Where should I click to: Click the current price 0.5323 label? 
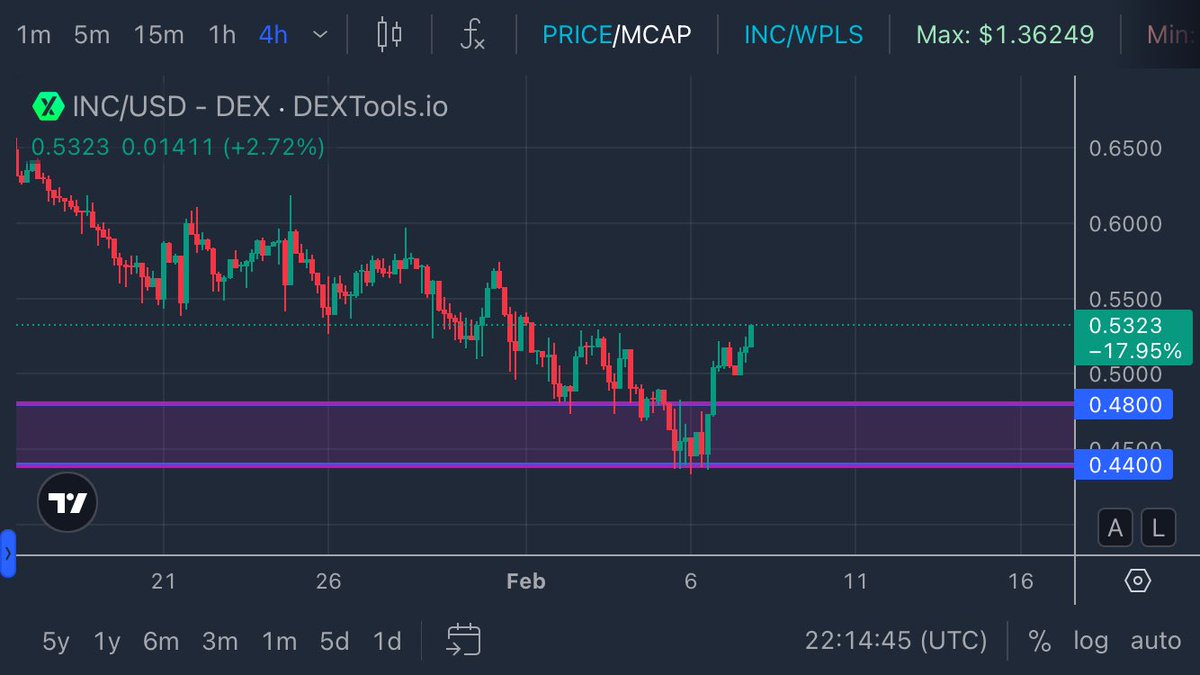coord(1133,338)
